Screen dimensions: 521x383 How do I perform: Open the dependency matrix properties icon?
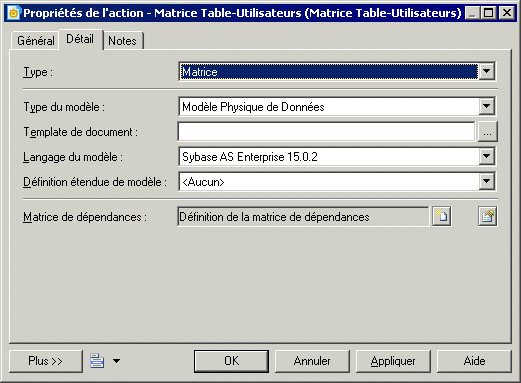pyautogui.click(x=488, y=217)
